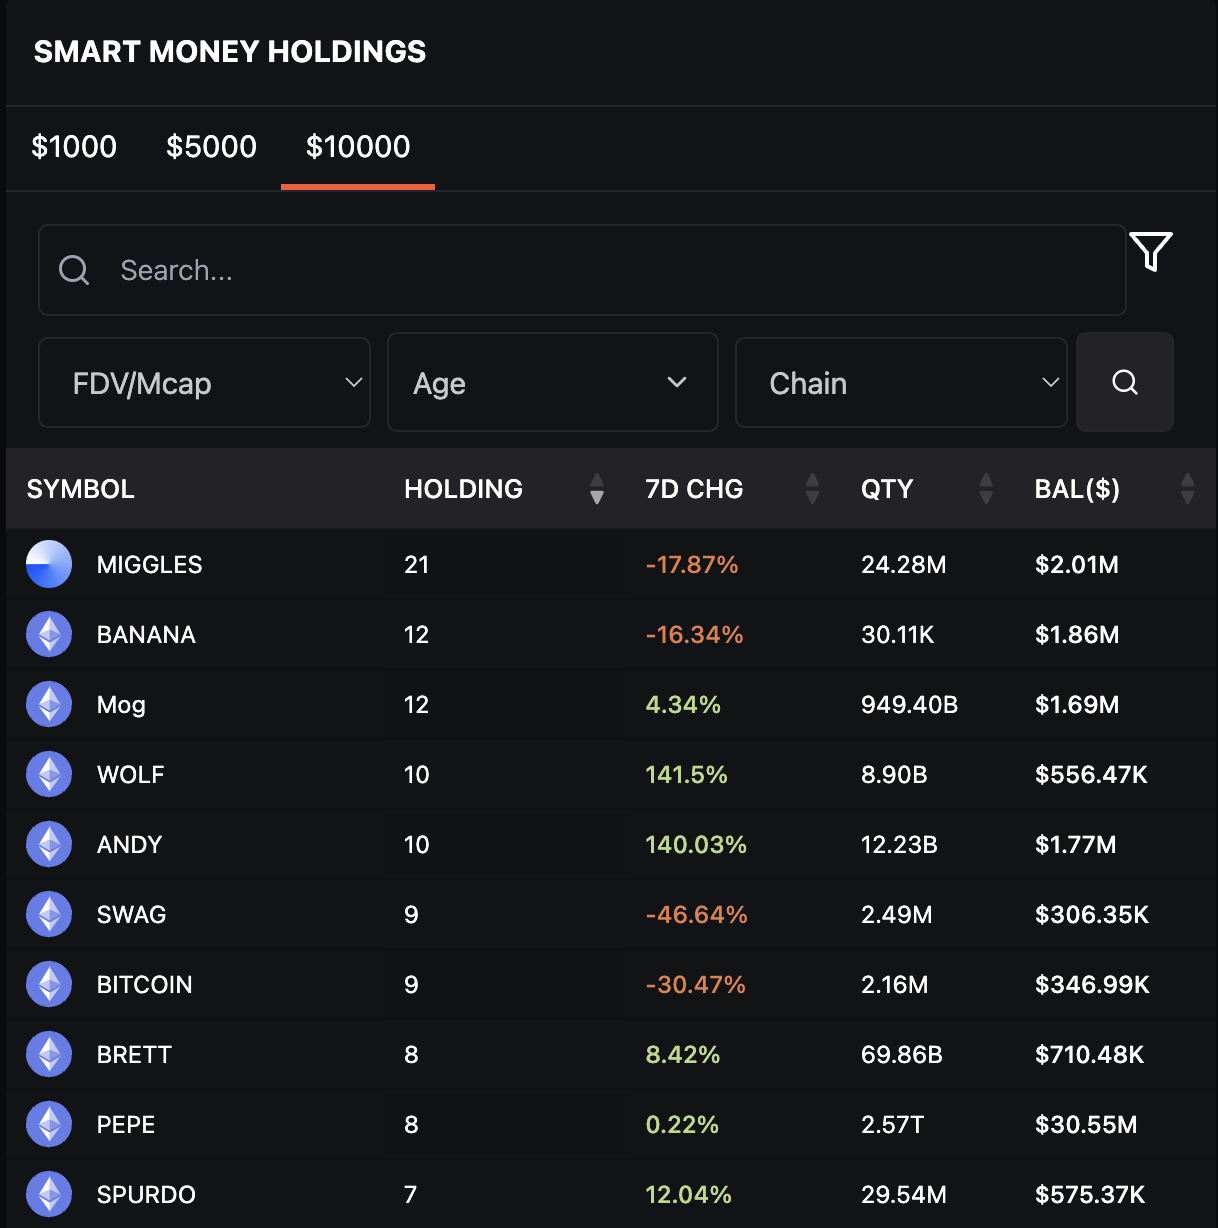
Task: Click BANANA balance $1.86M
Action: [x=1077, y=635]
